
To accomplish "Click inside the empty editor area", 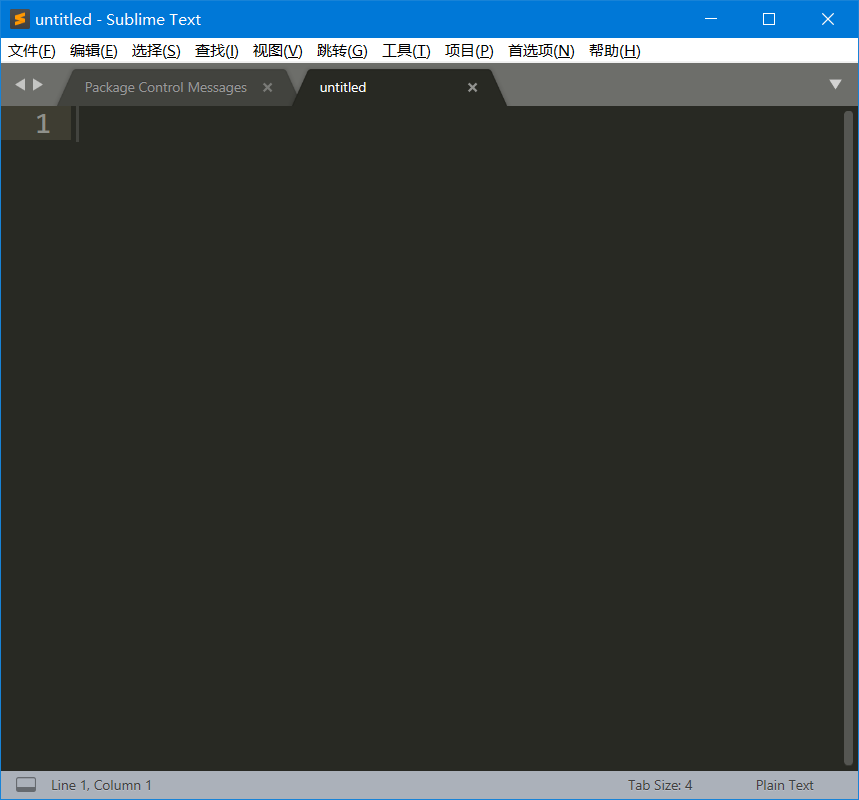I will point(430,400).
